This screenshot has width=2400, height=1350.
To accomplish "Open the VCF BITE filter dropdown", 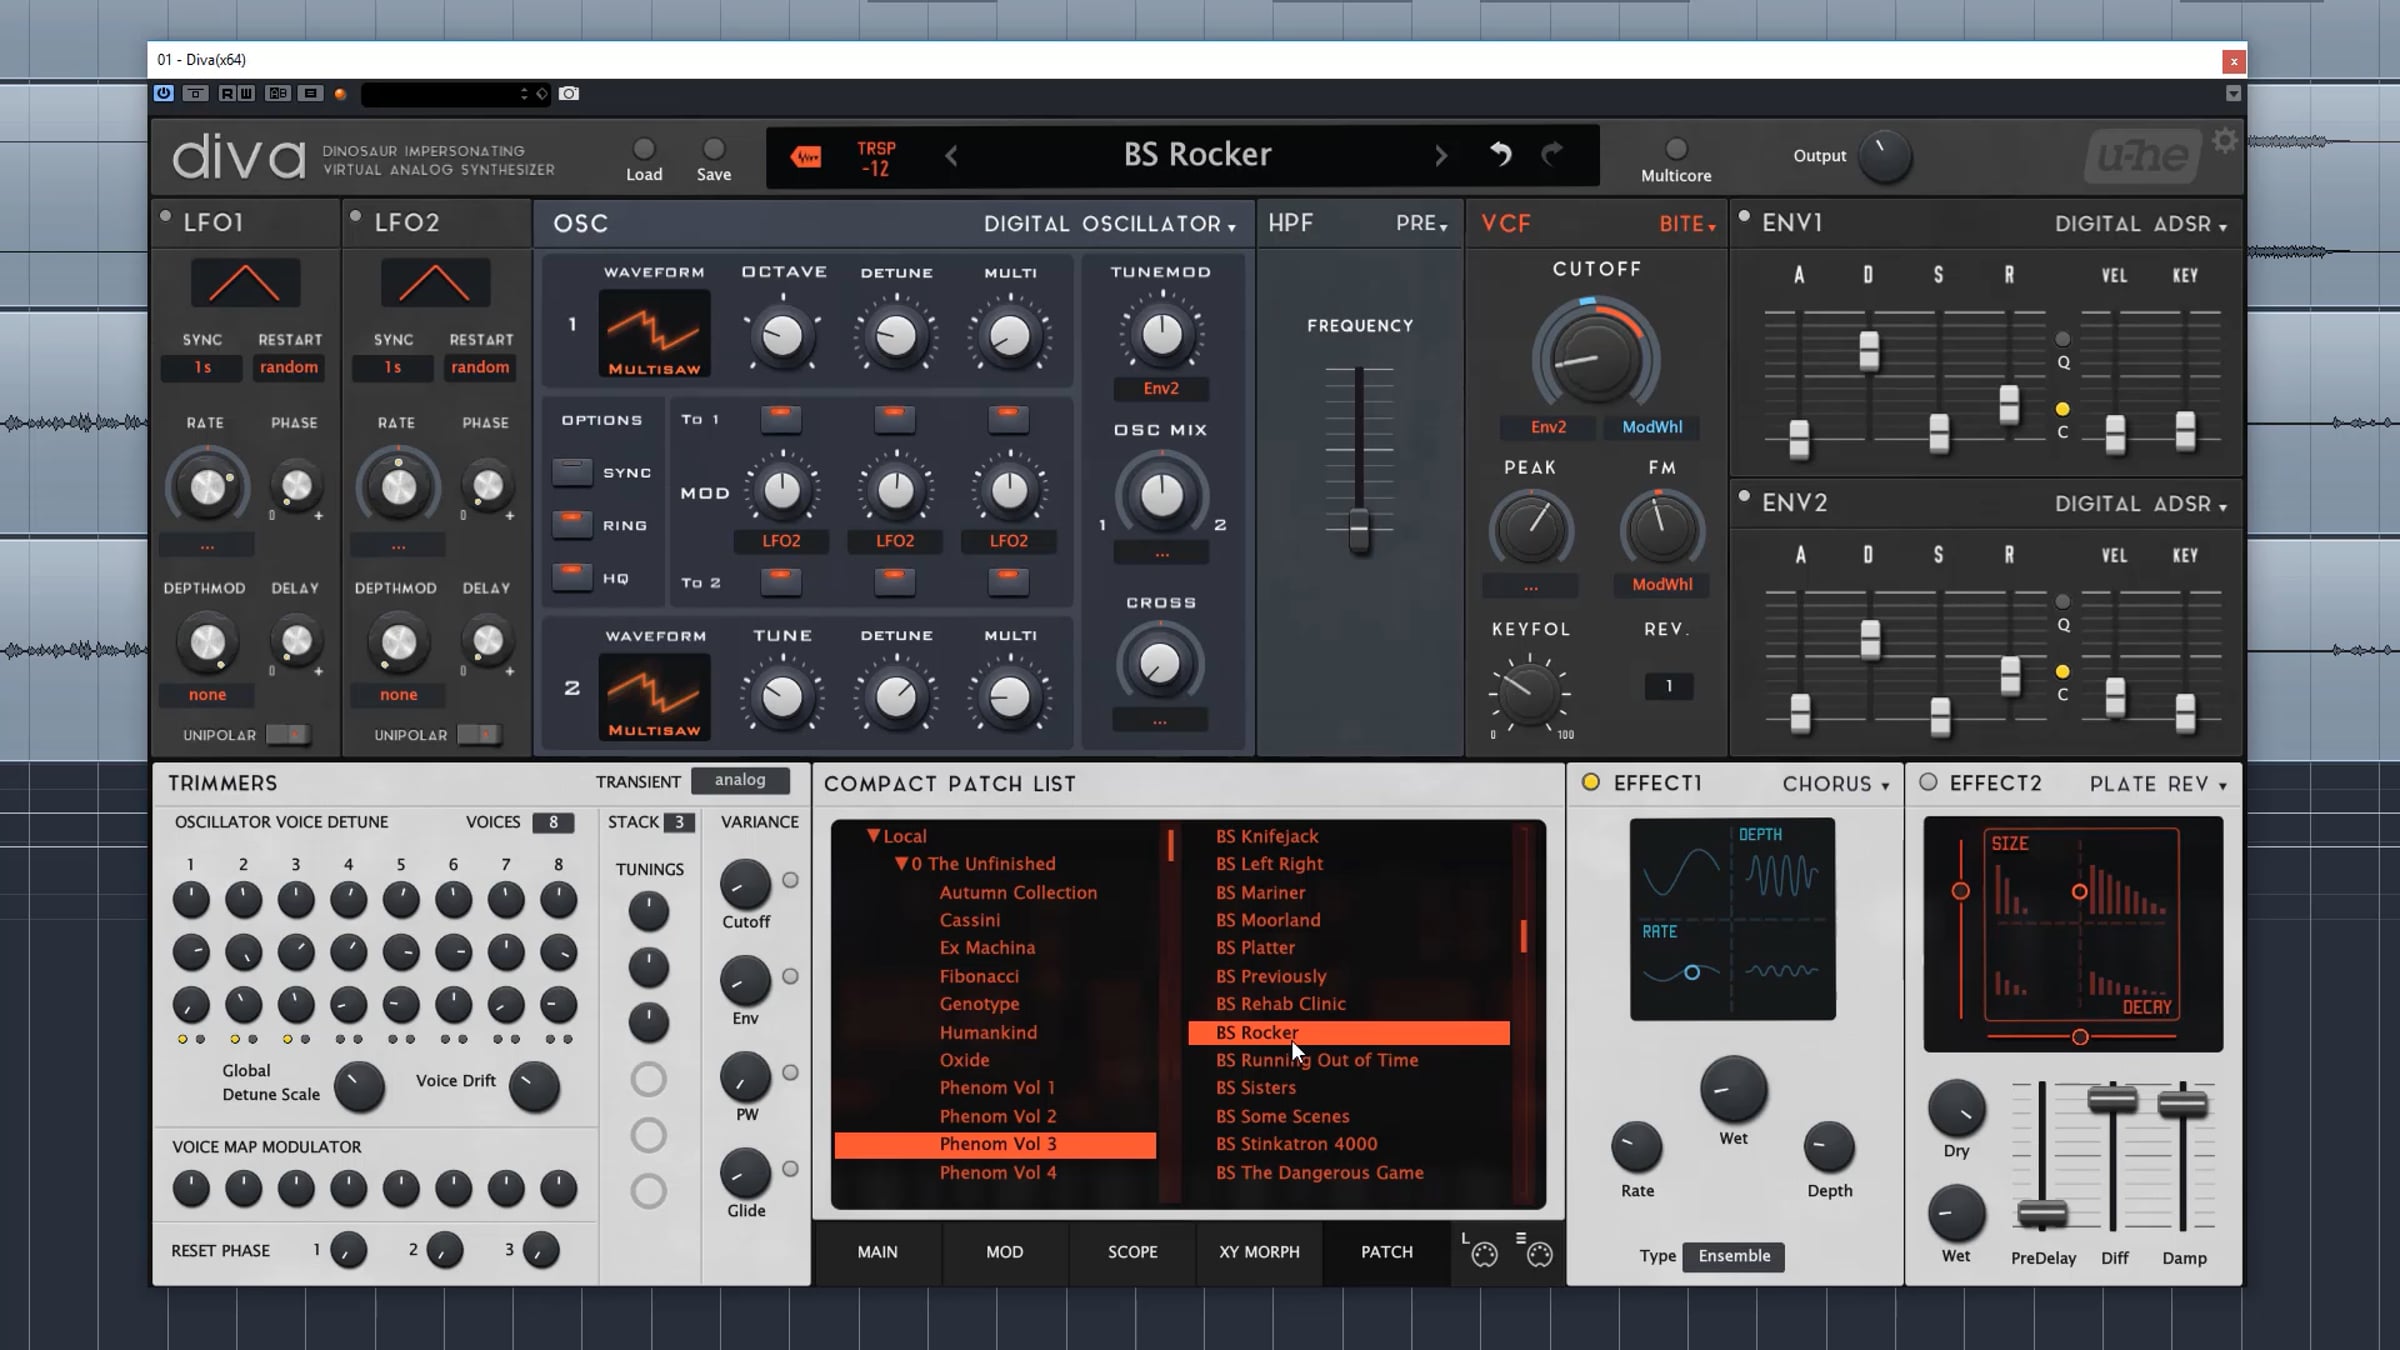I will (x=1687, y=224).
